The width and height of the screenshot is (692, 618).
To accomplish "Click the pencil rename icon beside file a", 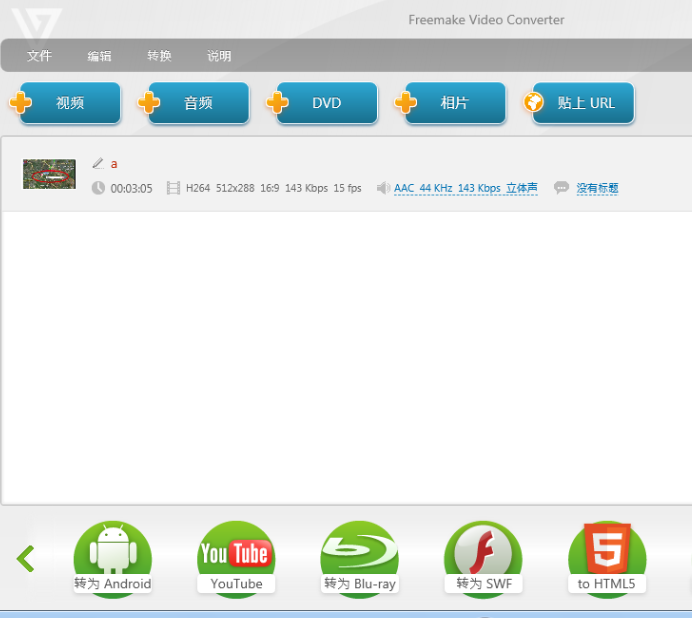I will (98, 163).
